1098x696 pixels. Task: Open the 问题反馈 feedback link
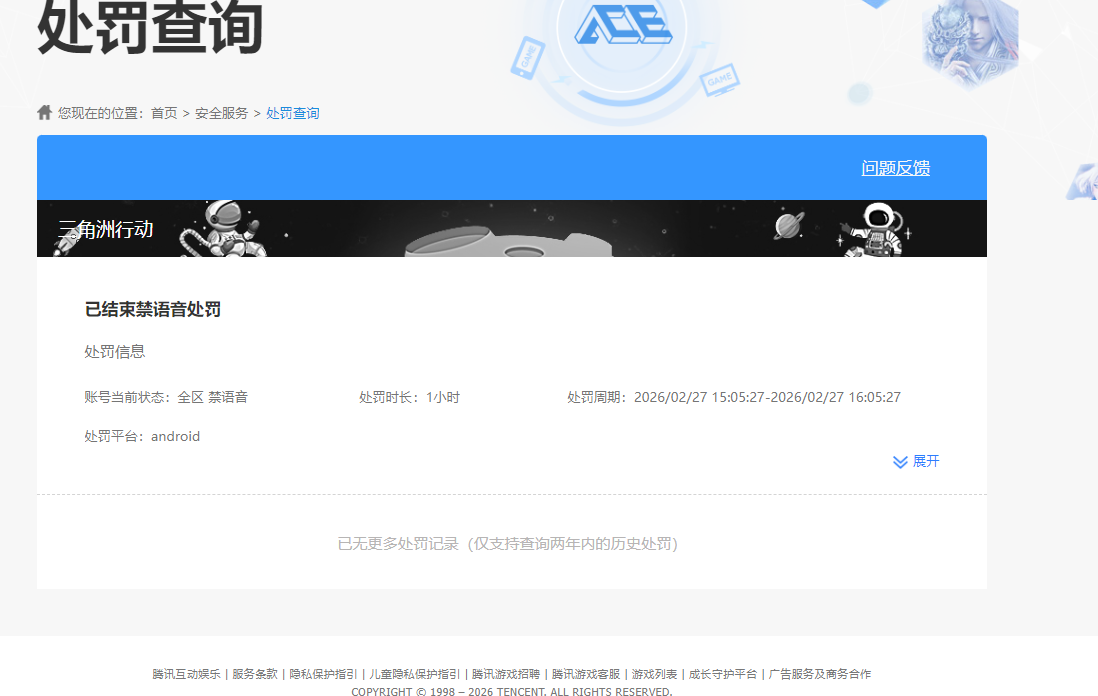896,168
